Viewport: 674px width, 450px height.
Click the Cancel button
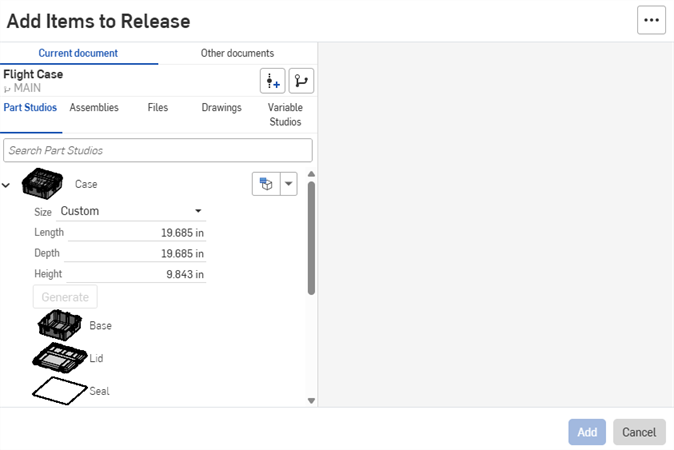coord(639,432)
